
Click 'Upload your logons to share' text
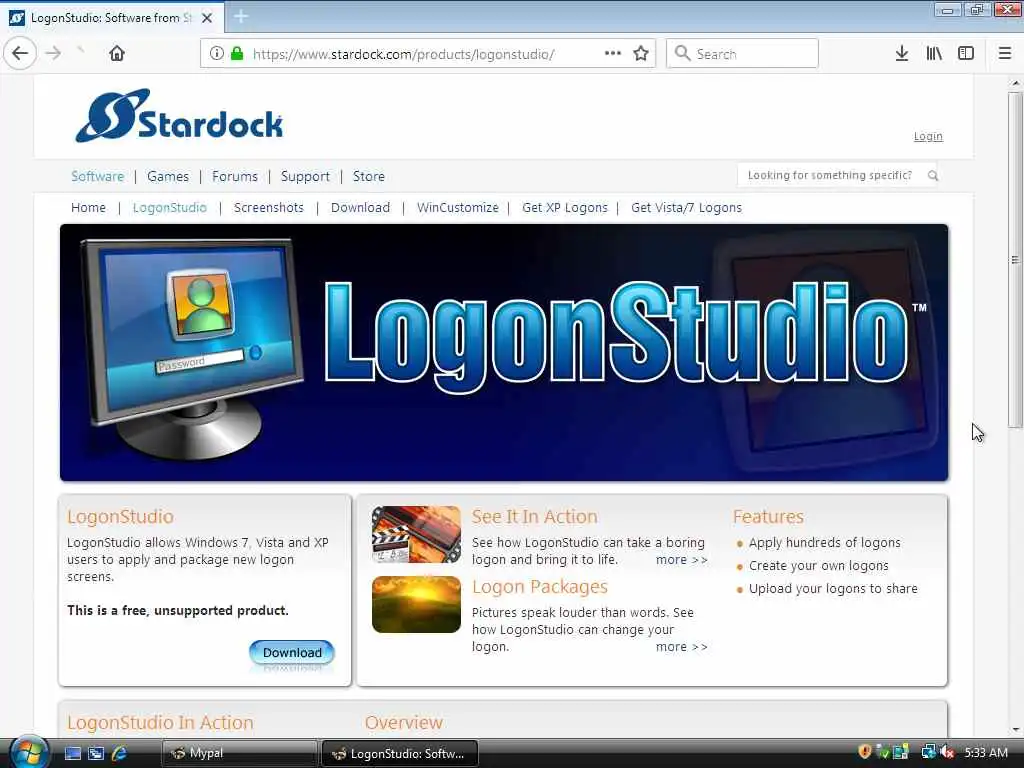pos(833,588)
